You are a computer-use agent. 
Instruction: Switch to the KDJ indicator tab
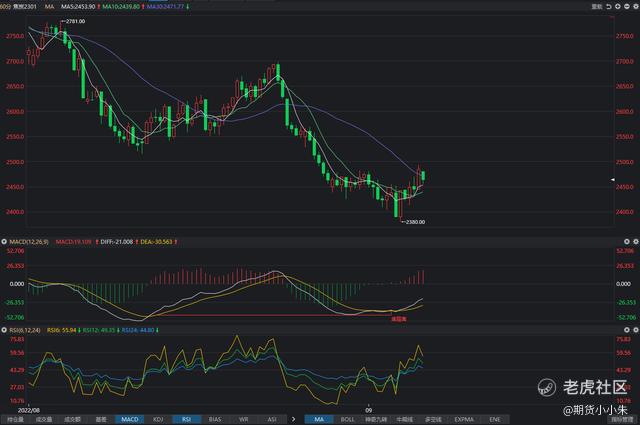[159, 420]
